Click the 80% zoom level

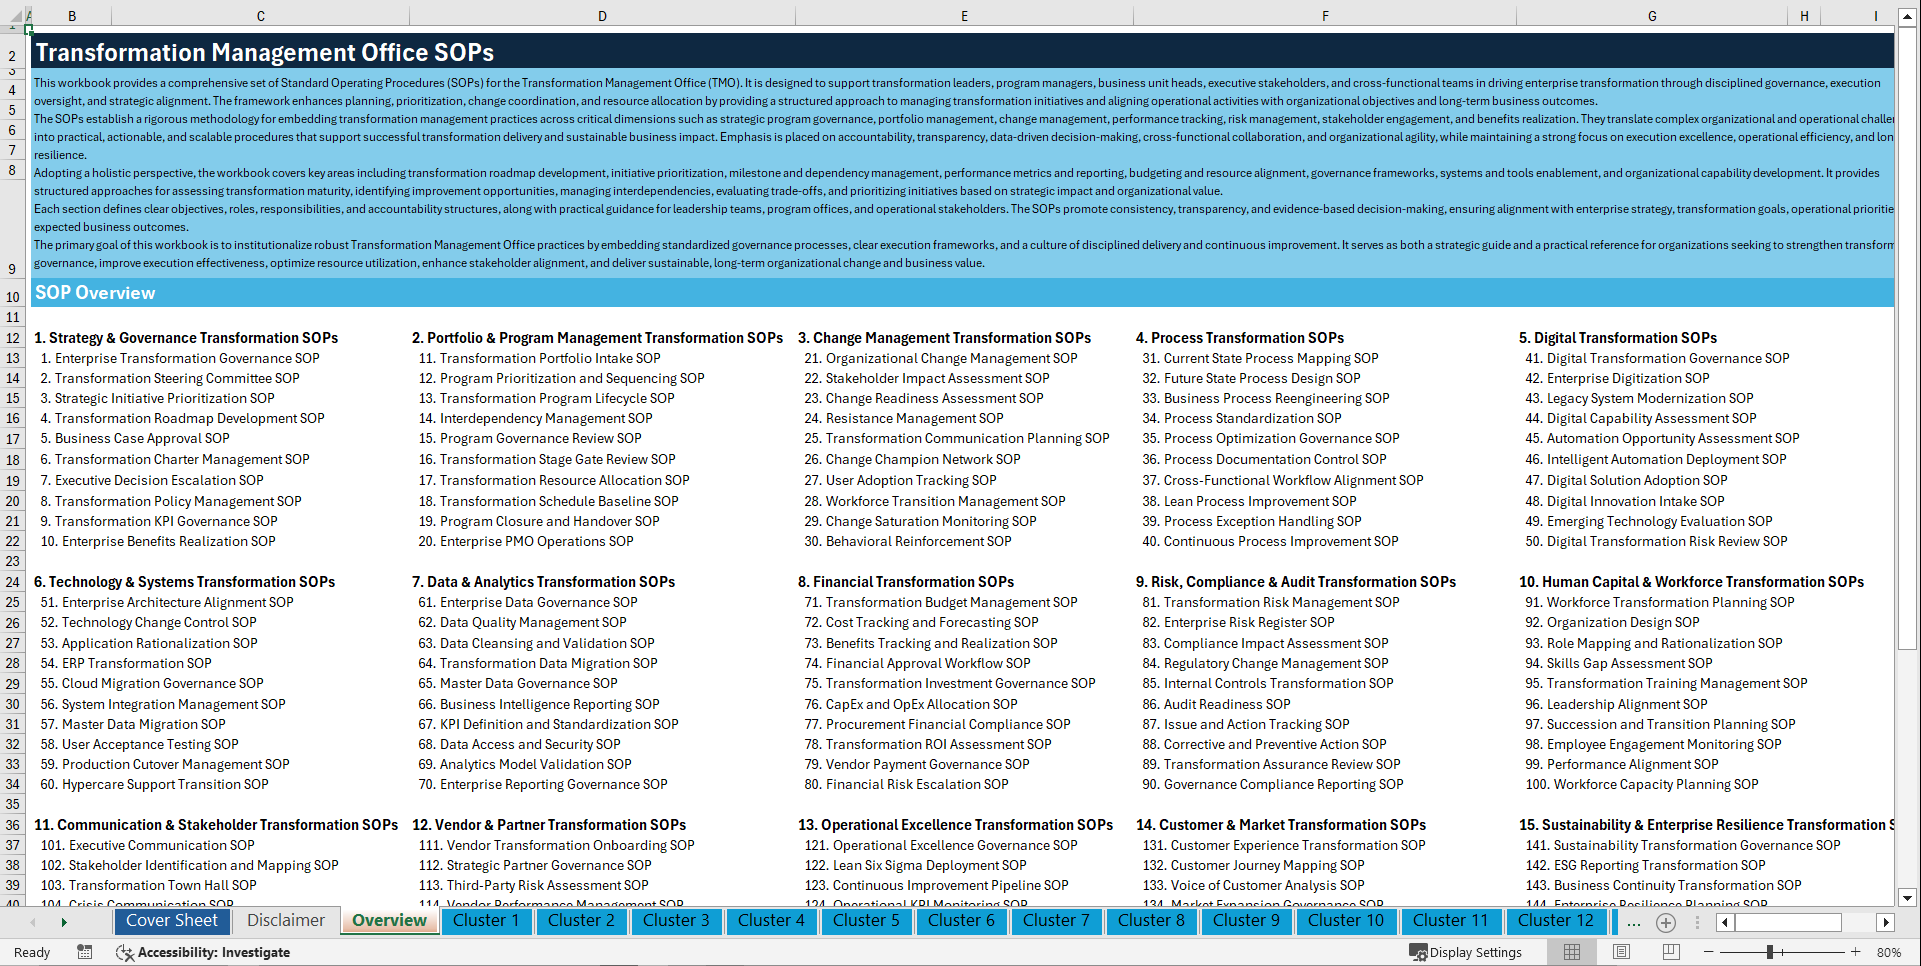1889,952
